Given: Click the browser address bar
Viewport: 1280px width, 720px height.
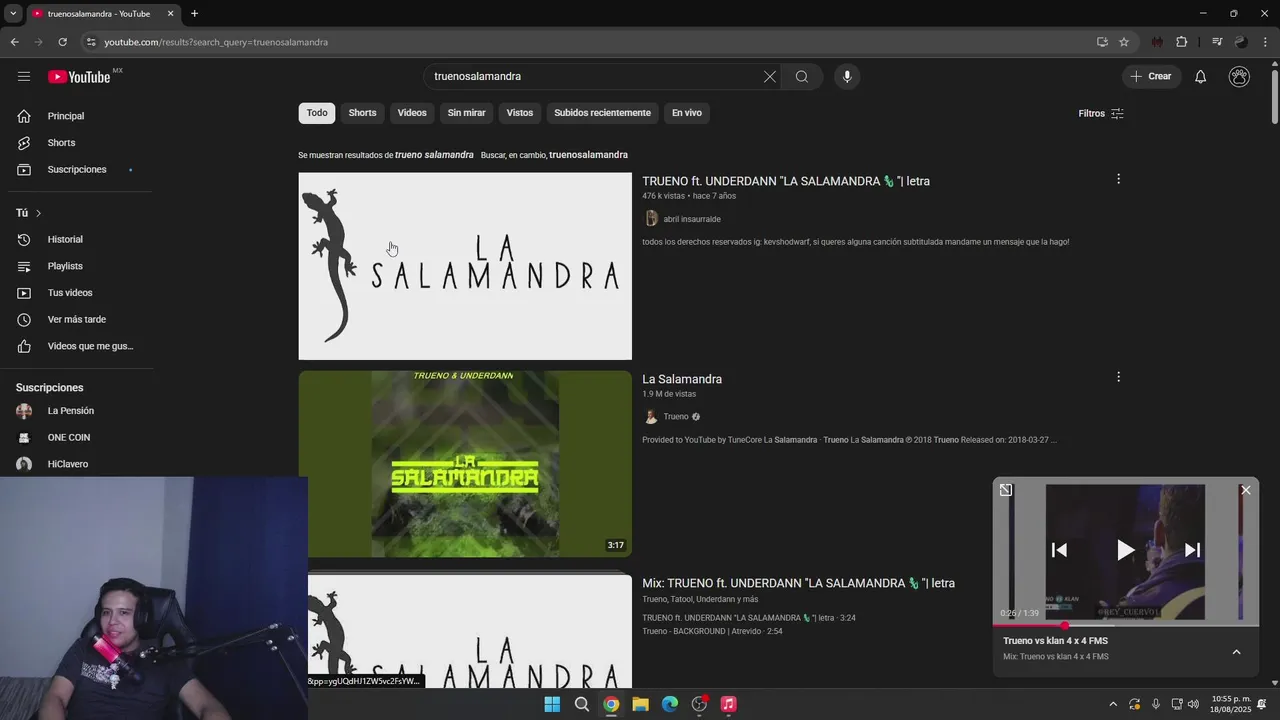Looking at the screenshot, I should click(x=590, y=42).
